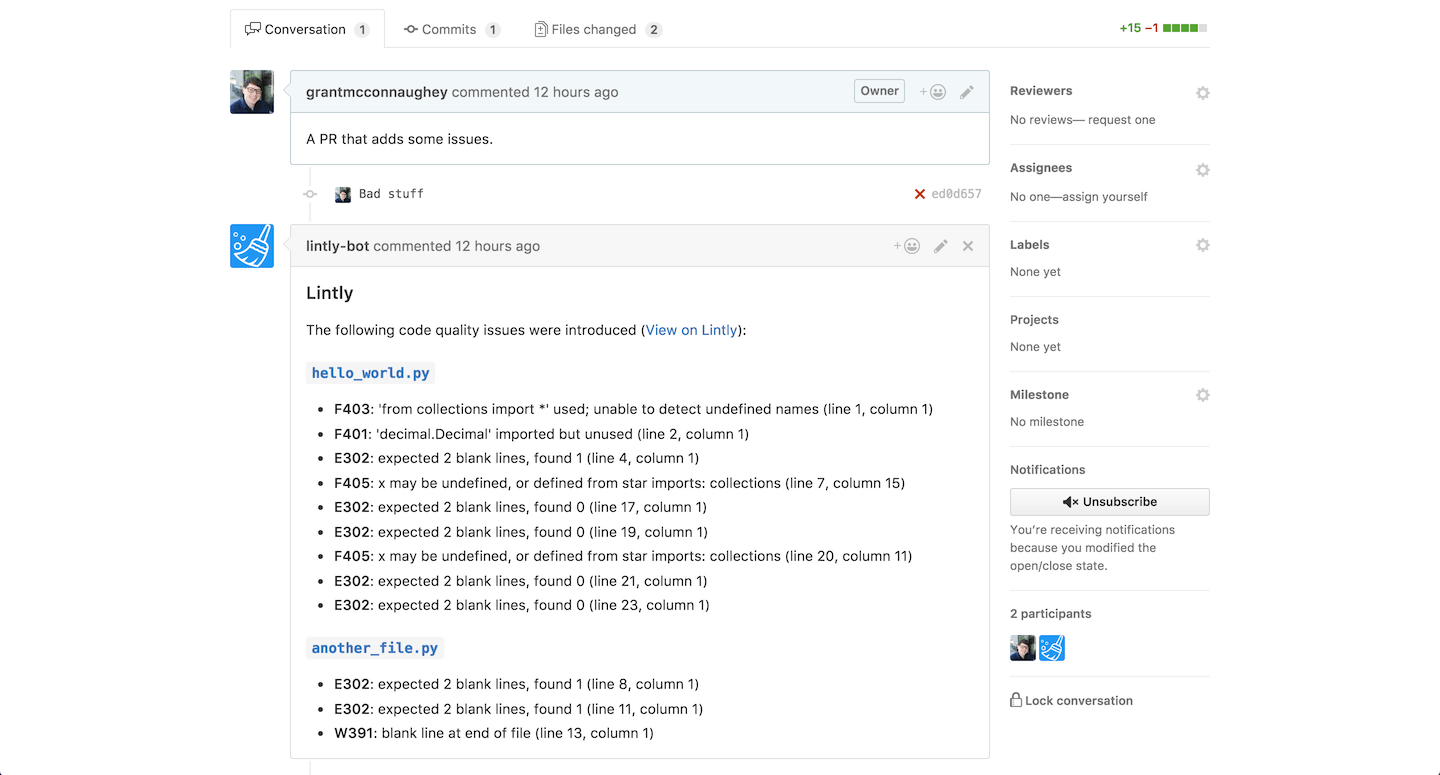Open Assignees settings gear
The image size is (1440, 775).
pyautogui.click(x=1203, y=170)
